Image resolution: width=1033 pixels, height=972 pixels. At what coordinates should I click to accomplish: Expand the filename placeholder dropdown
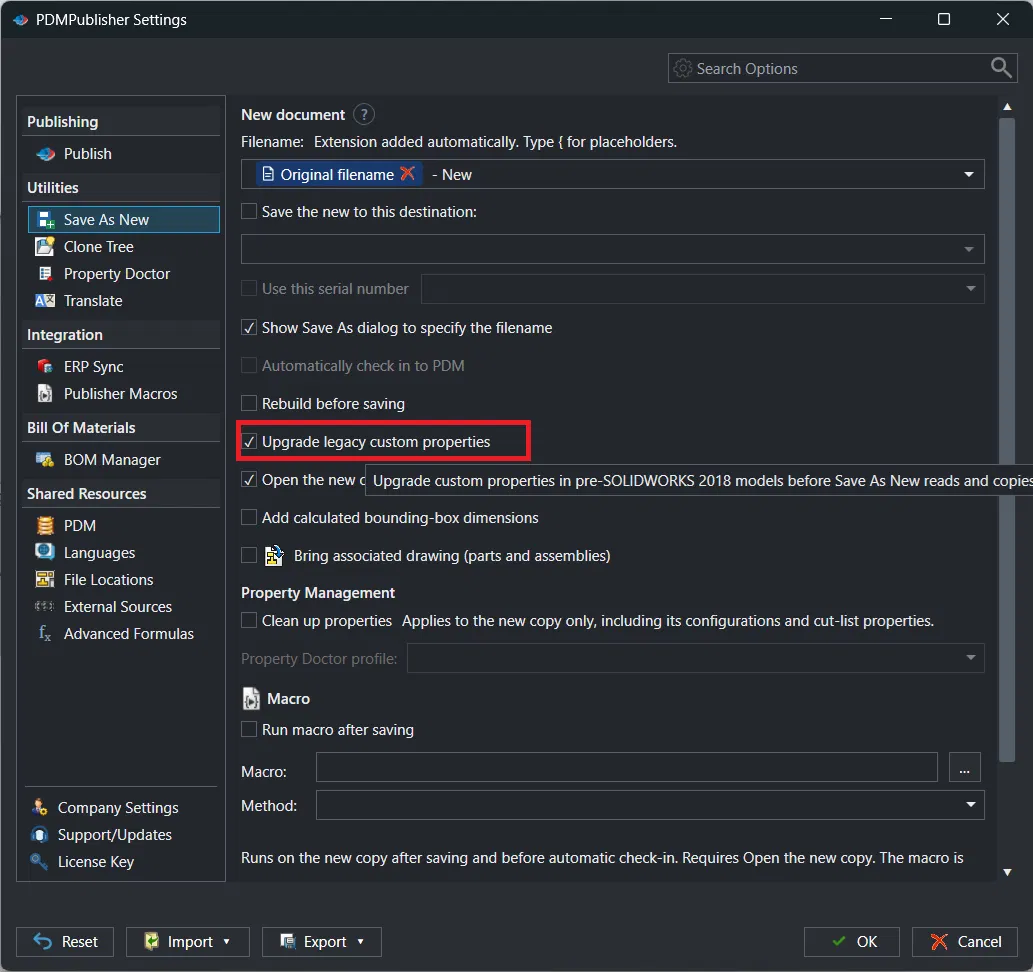point(968,175)
